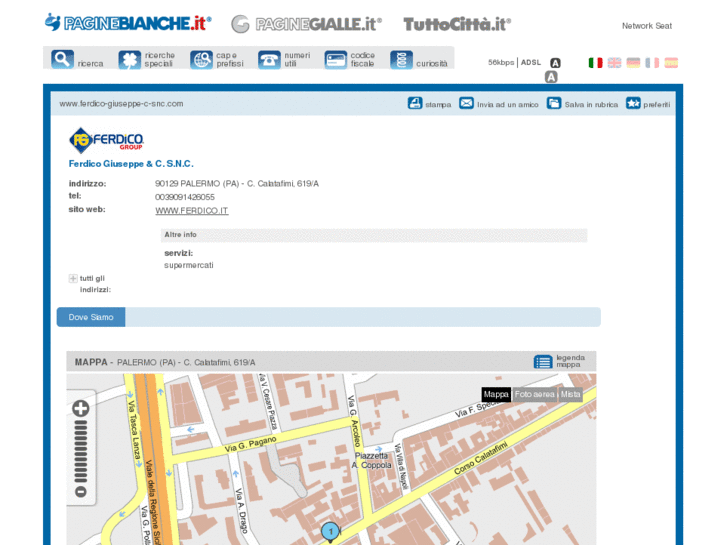Screen dimensions: 727x545
Task: Click Via G. Pagano label on map
Action: click(x=251, y=444)
